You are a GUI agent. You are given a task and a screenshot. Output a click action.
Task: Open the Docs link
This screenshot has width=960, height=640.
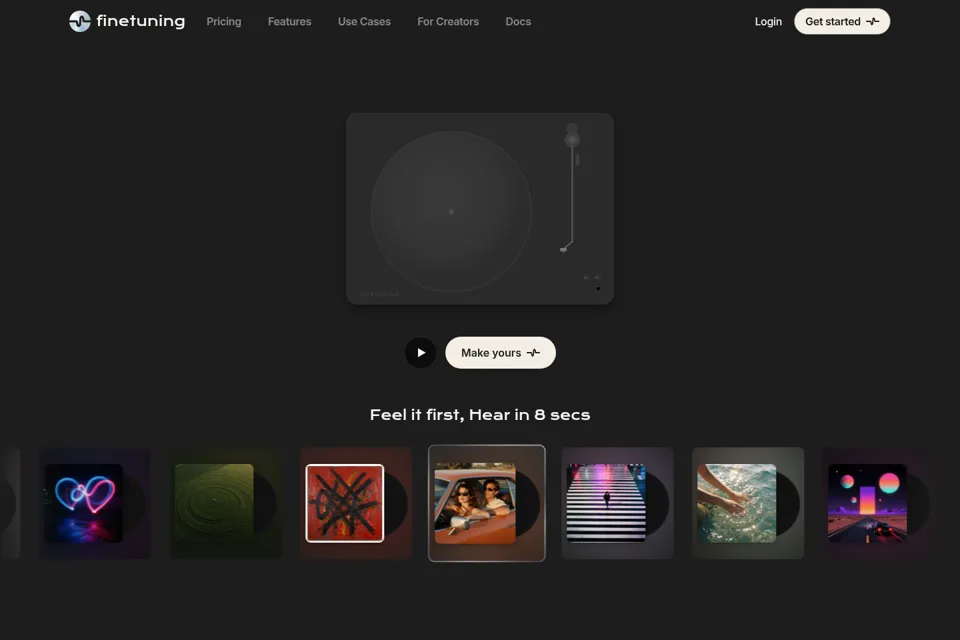(518, 21)
